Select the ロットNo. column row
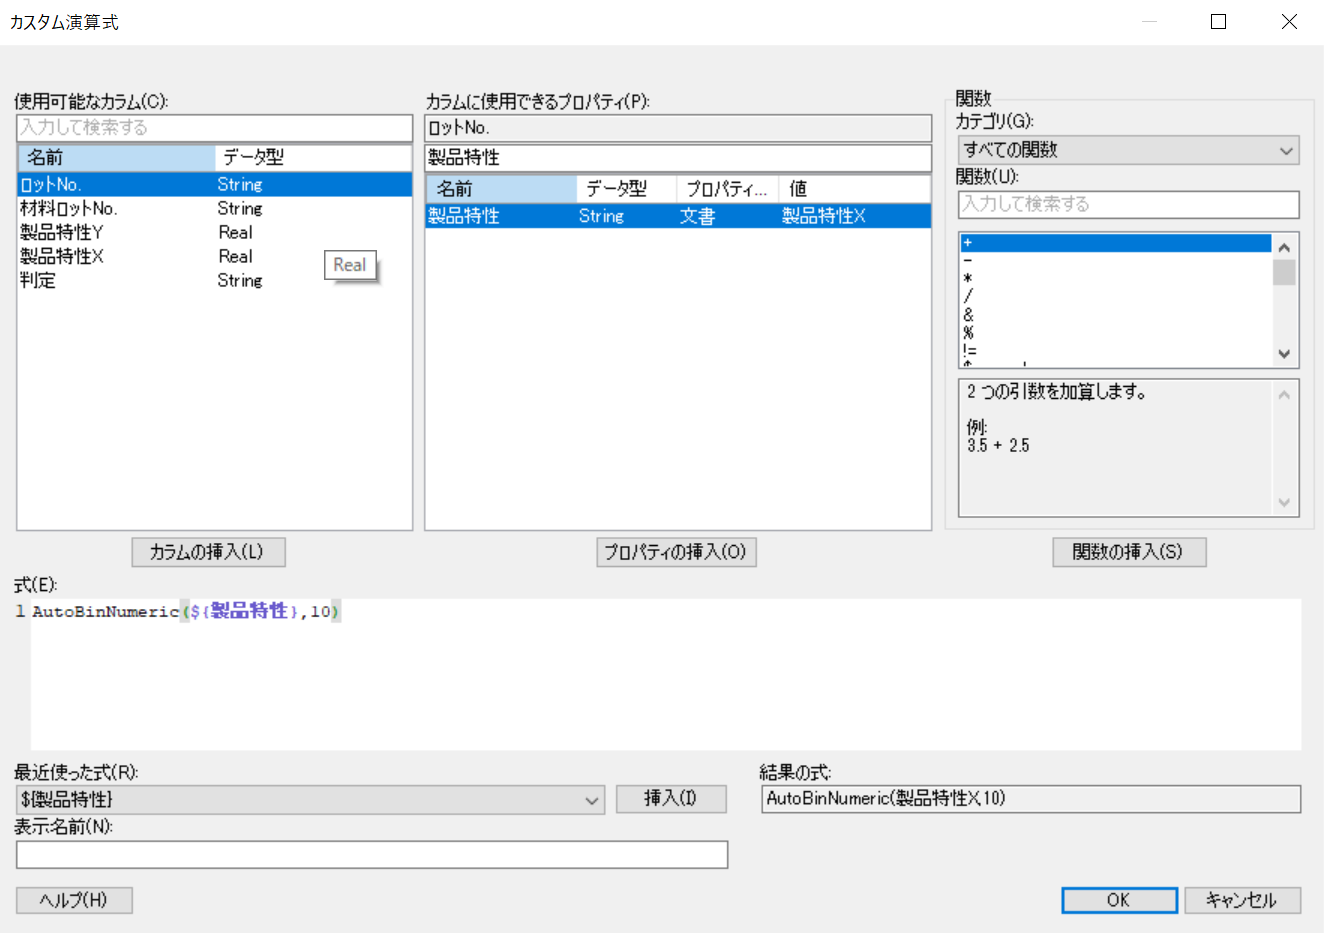Screen dimensions: 1324x933 pyautogui.click(x=214, y=184)
